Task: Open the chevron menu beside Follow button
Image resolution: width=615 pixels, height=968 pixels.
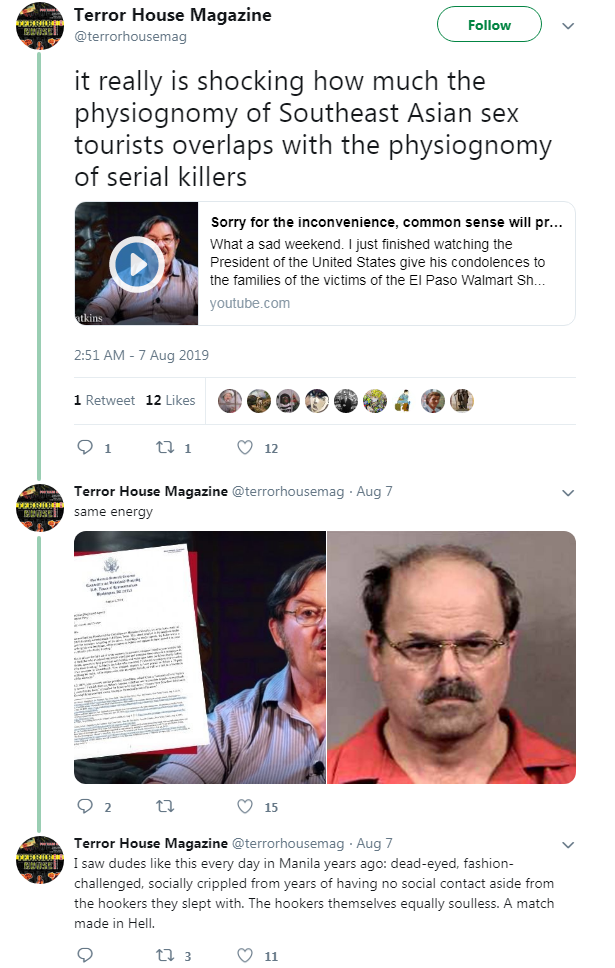Action: 568,26
